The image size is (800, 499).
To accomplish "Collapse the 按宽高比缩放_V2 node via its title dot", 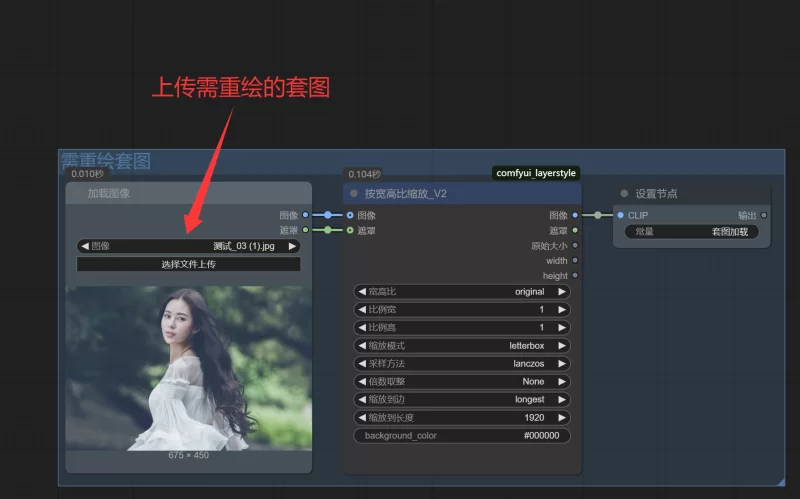I will pos(354,194).
